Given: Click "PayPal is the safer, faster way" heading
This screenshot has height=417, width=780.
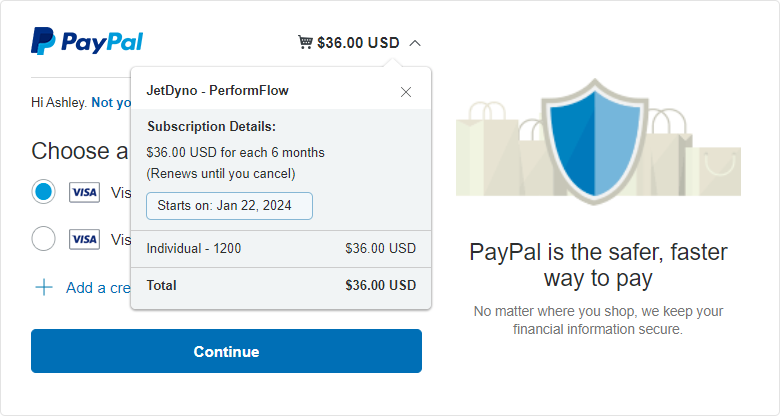Looking at the screenshot, I should click(x=598, y=265).
